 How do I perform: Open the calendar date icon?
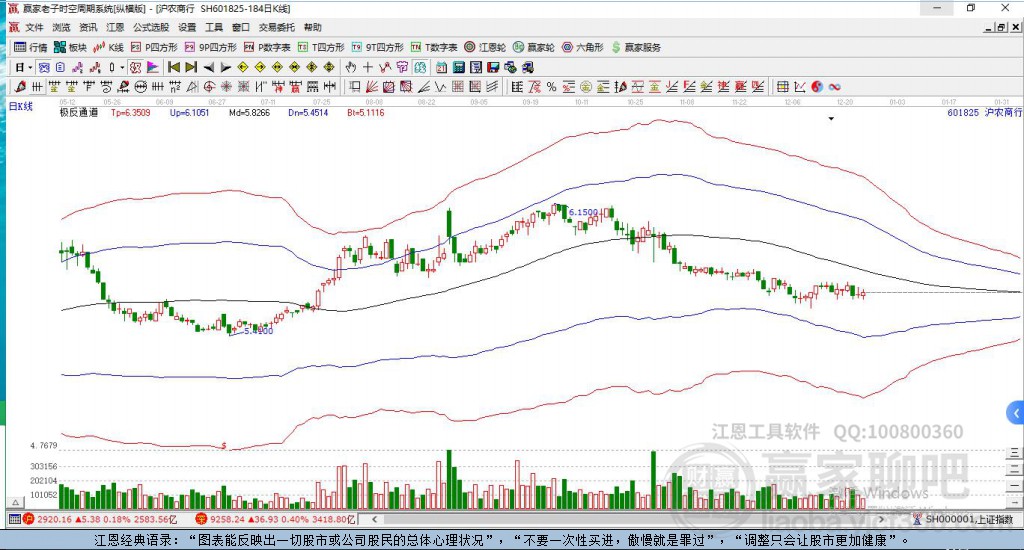[x=442, y=67]
